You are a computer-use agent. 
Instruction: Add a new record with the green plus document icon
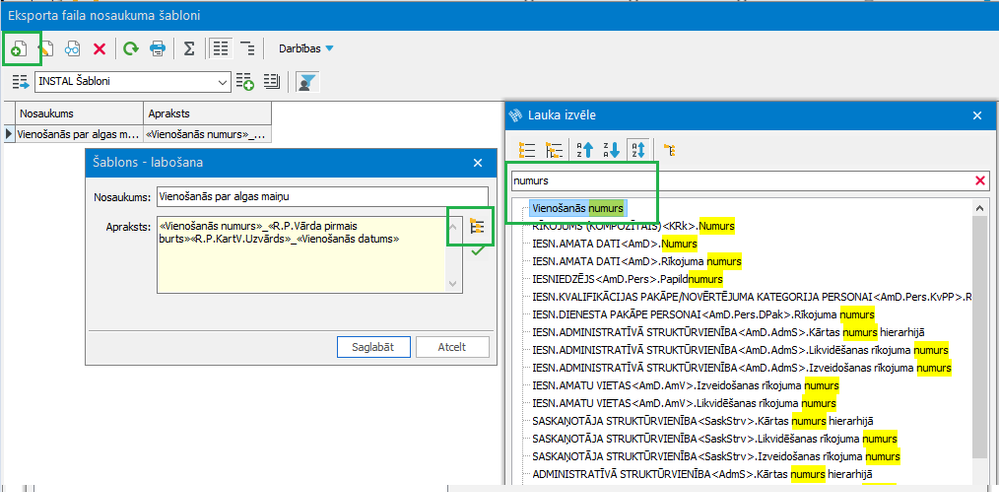[x=18, y=48]
